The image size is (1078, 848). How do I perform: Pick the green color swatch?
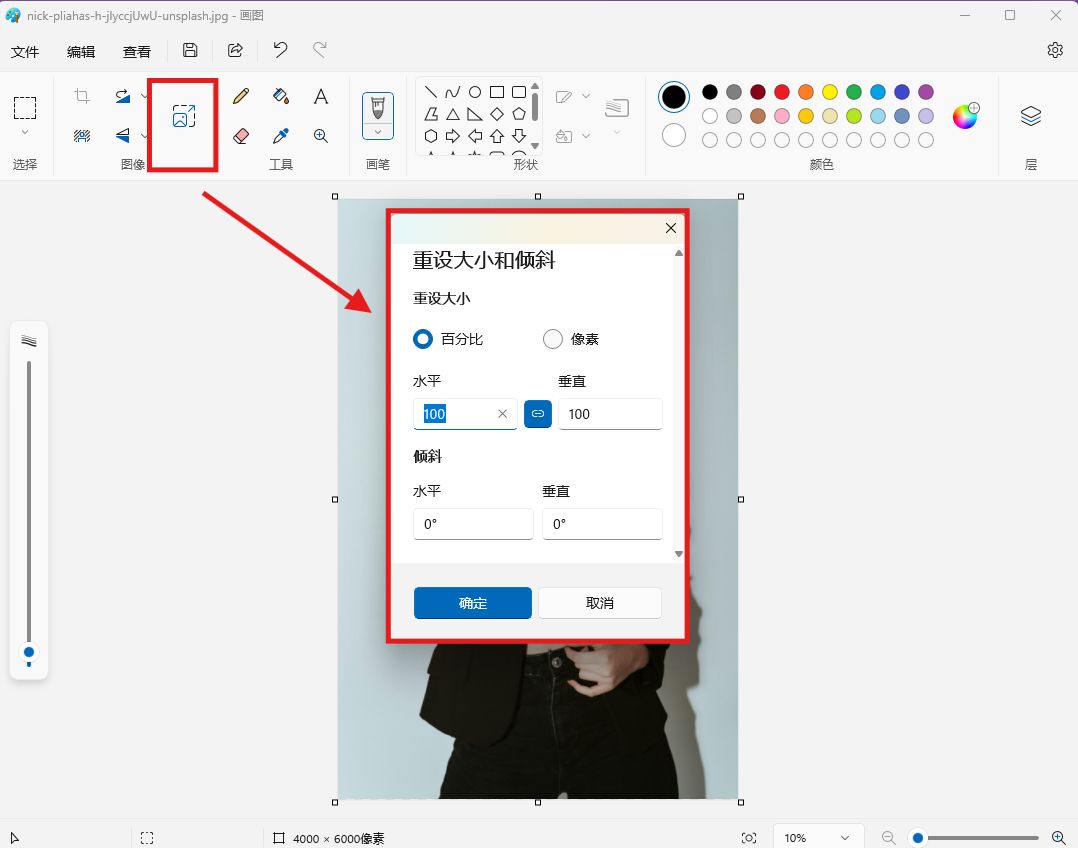coord(854,92)
